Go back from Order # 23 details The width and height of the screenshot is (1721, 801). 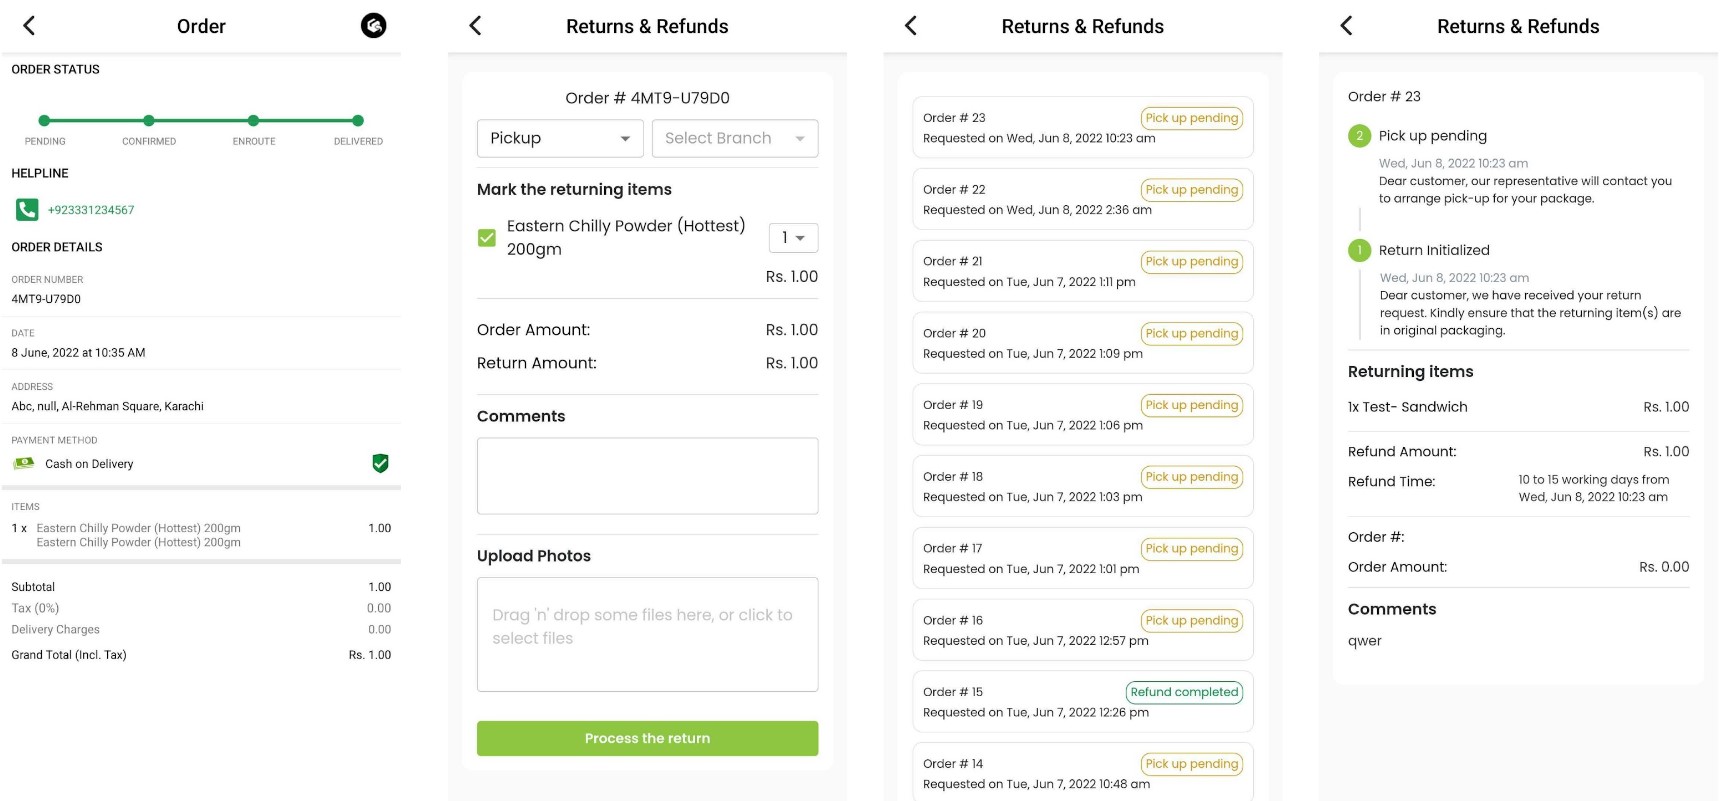pyautogui.click(x=1347, y=26)
